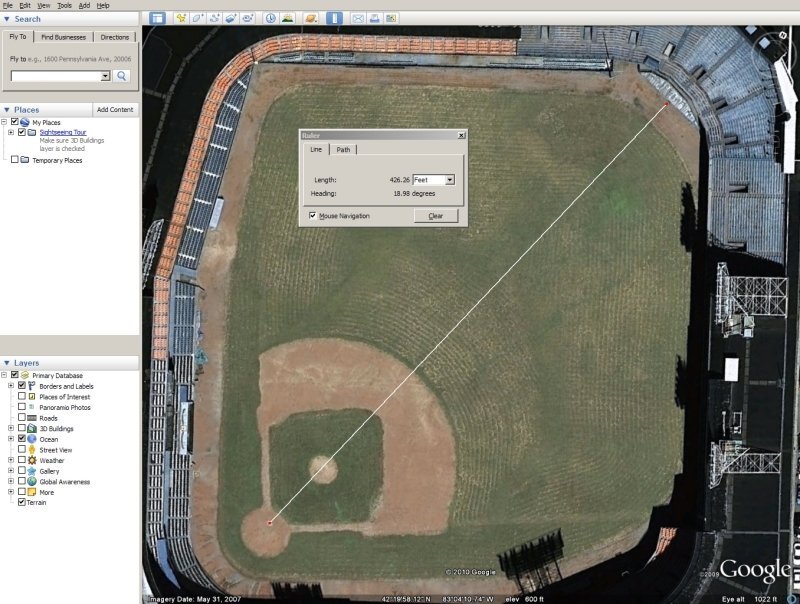The width and height of the screenshot is (800, 604).
Task: Click the Email envelope icon
Action: pyautogui.click(x=357, y=18)
